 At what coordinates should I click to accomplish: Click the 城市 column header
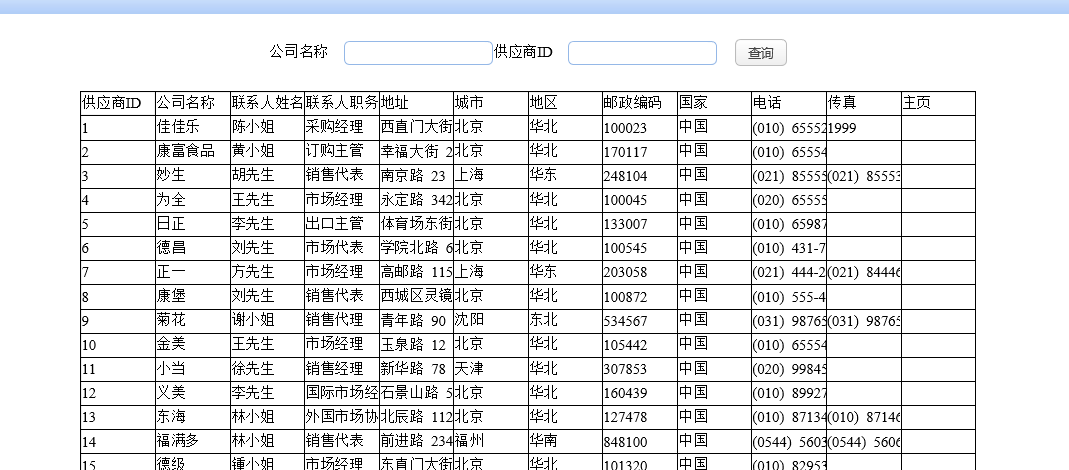pyautogui.click(x=491, y=104)
